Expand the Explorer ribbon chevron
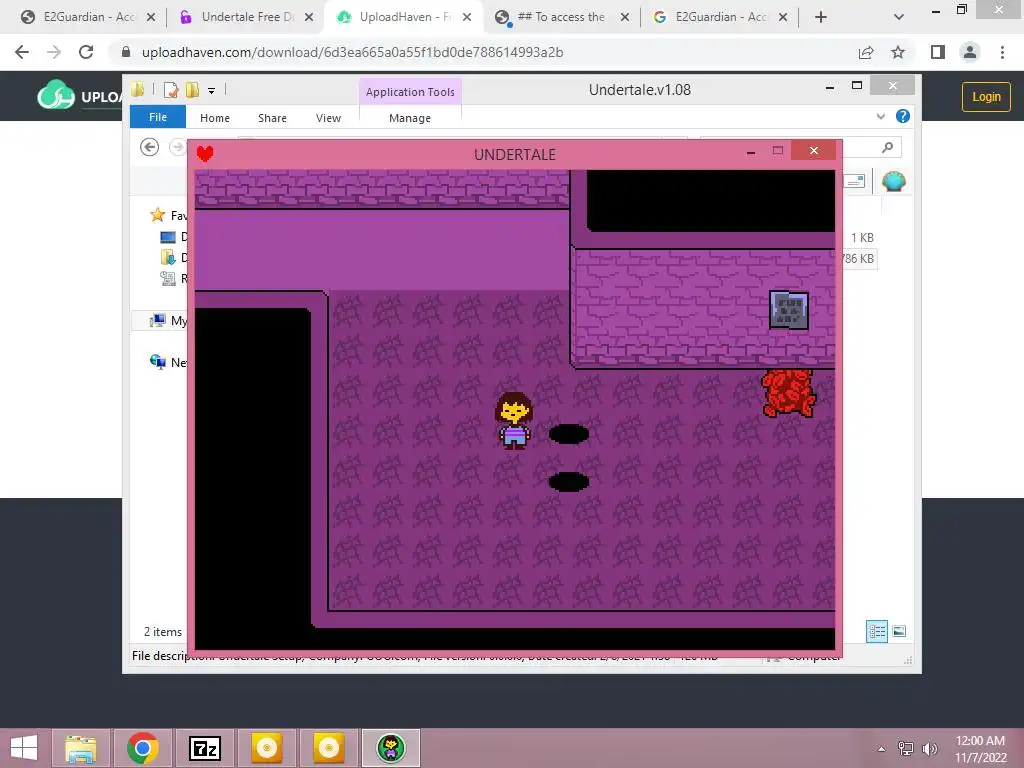 (x=880, y=116)
